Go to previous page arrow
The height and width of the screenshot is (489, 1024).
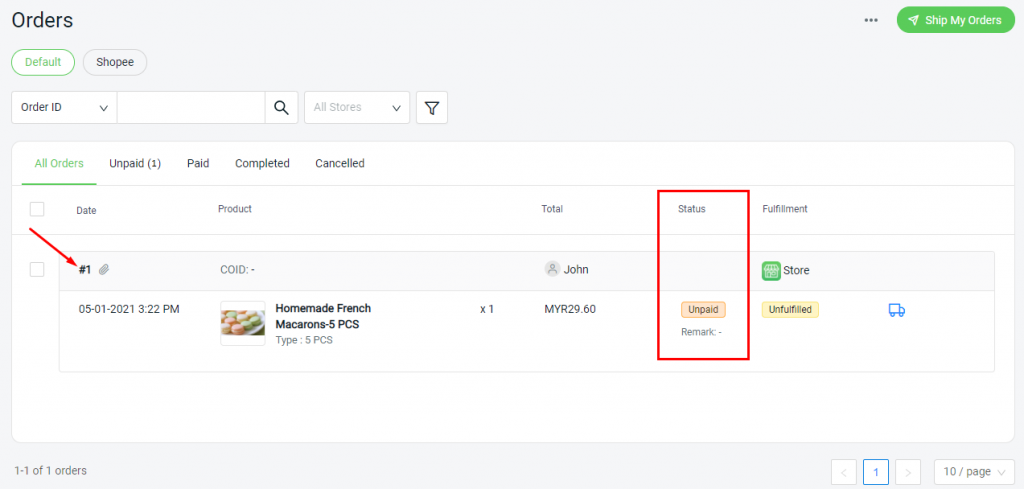pyautogui.click(x=844, y=471)
